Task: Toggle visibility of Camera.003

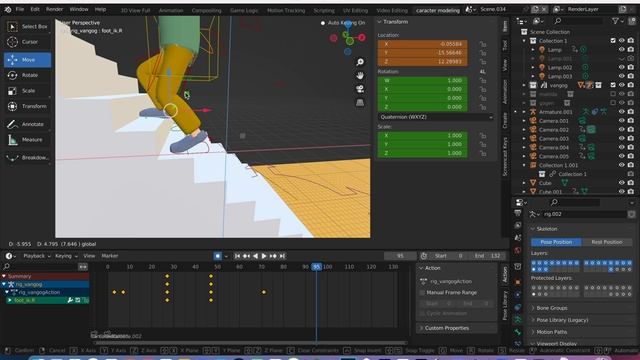Action: point(622,138)
